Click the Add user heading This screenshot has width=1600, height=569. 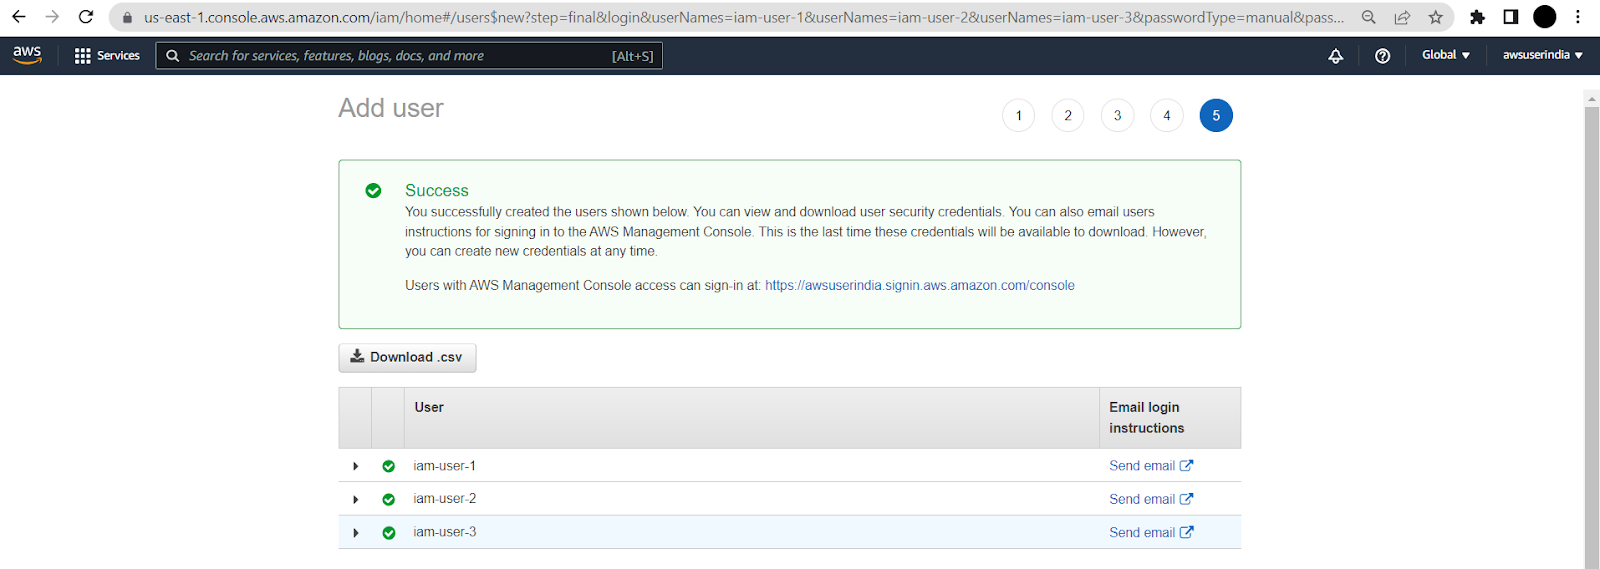tap(391, 108)
